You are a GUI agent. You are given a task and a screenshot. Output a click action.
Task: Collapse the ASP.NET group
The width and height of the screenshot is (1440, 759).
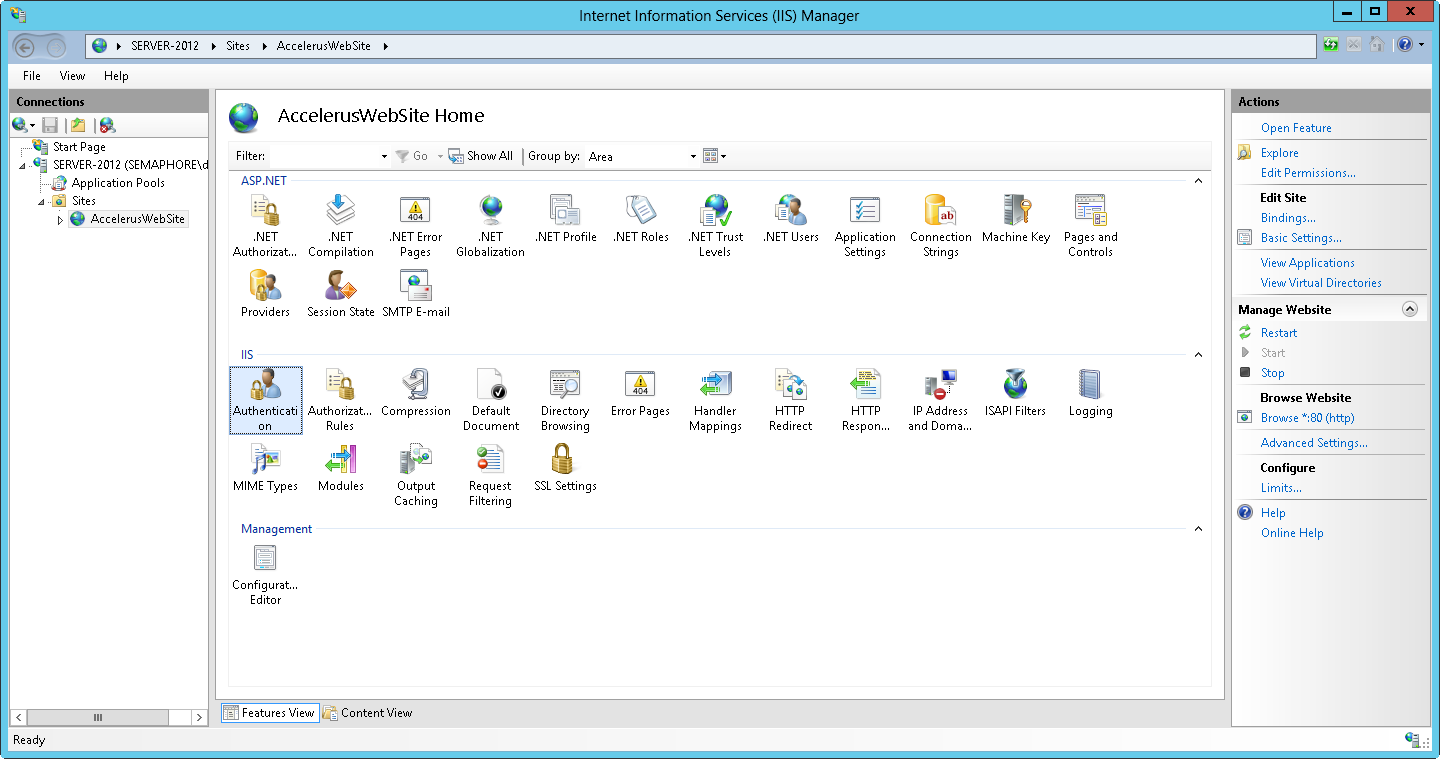click(1198, 181)
